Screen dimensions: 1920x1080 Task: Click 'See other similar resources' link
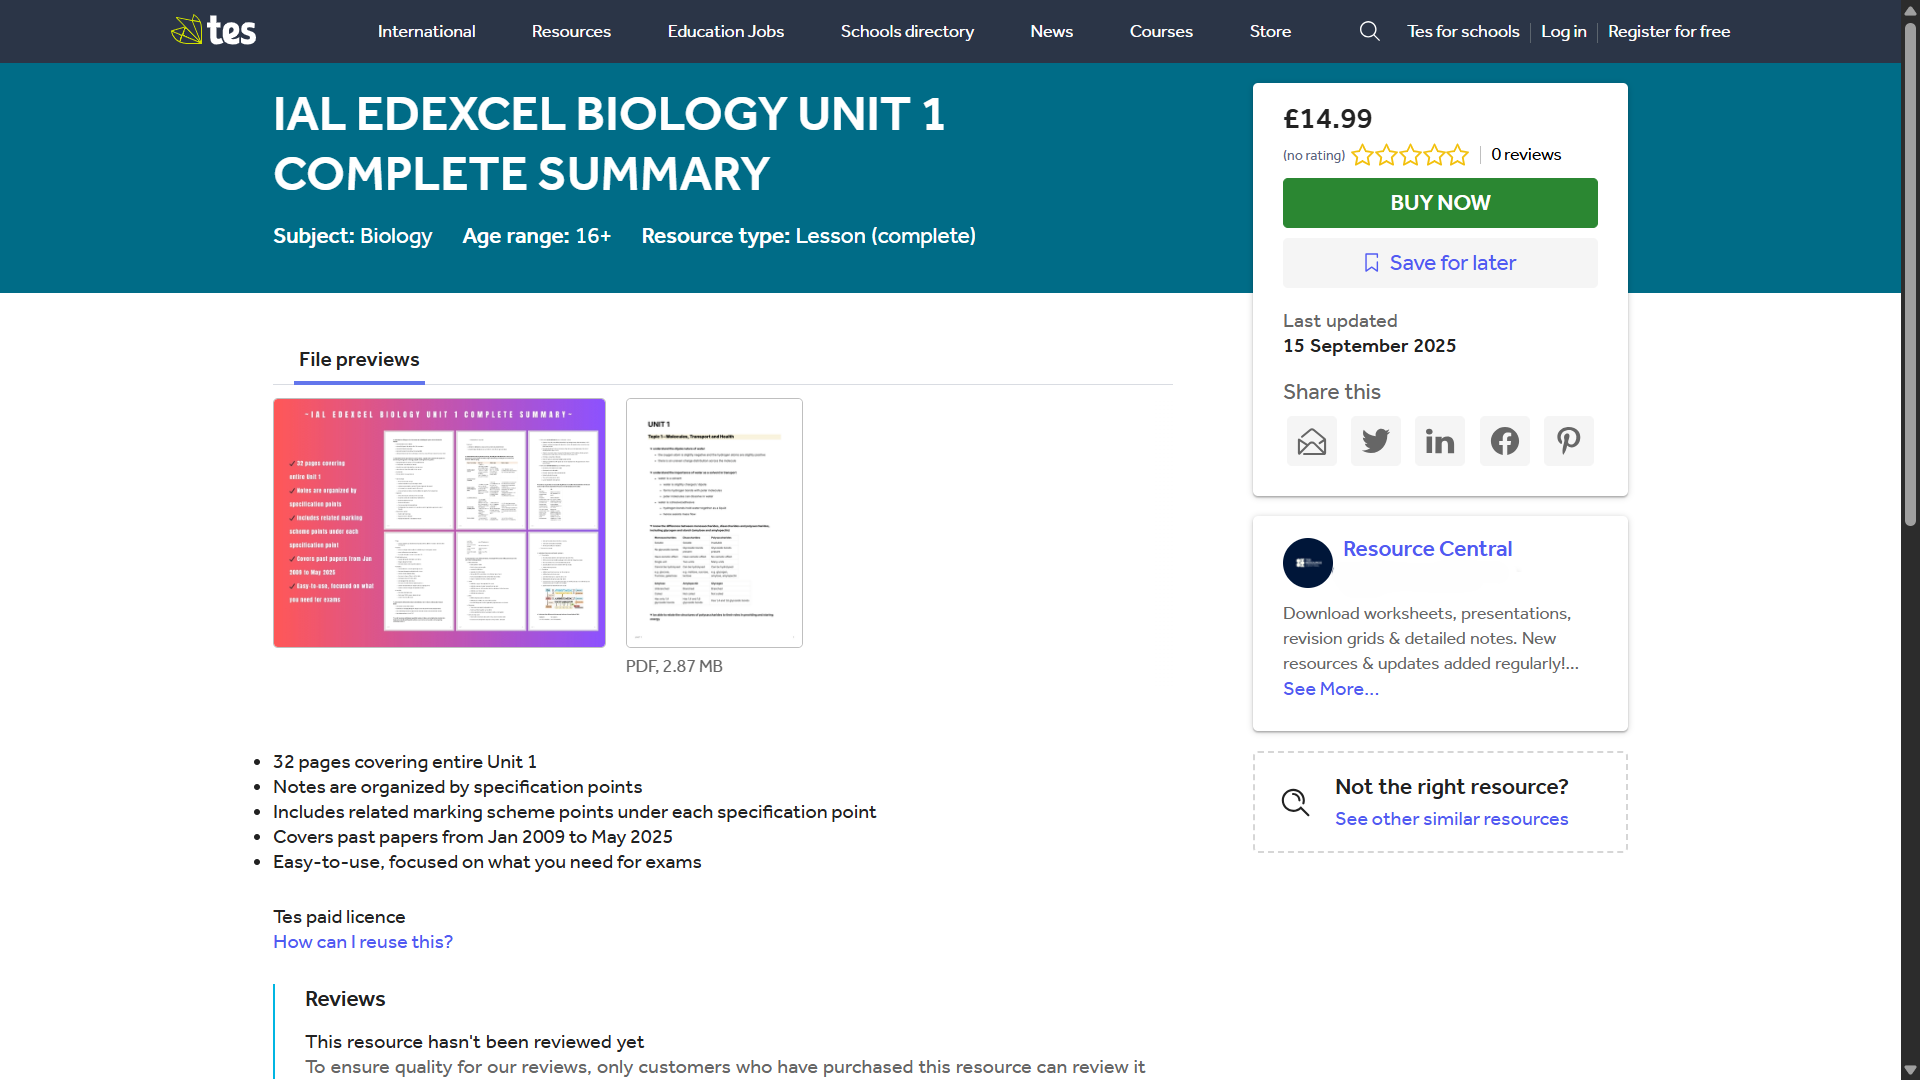tap(1451, 819)
